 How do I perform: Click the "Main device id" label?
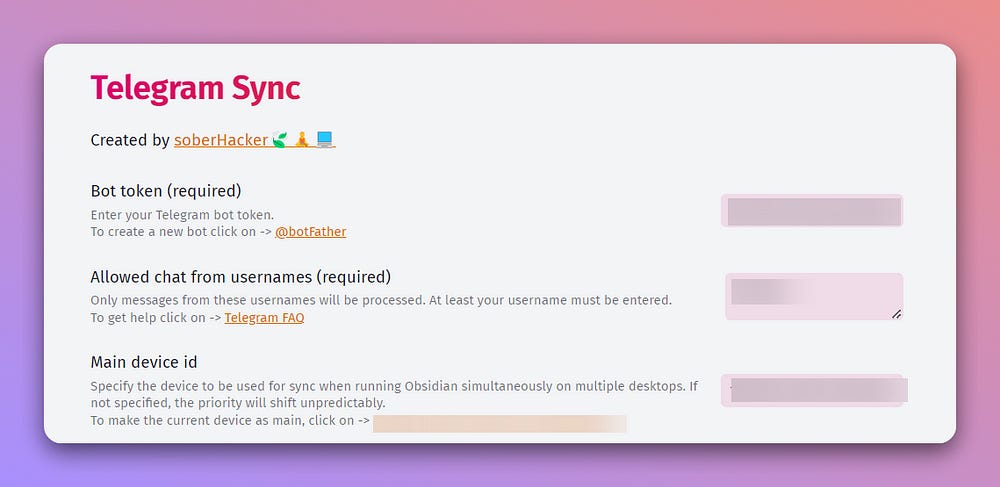pyautogui.click(x=143, y=362)
